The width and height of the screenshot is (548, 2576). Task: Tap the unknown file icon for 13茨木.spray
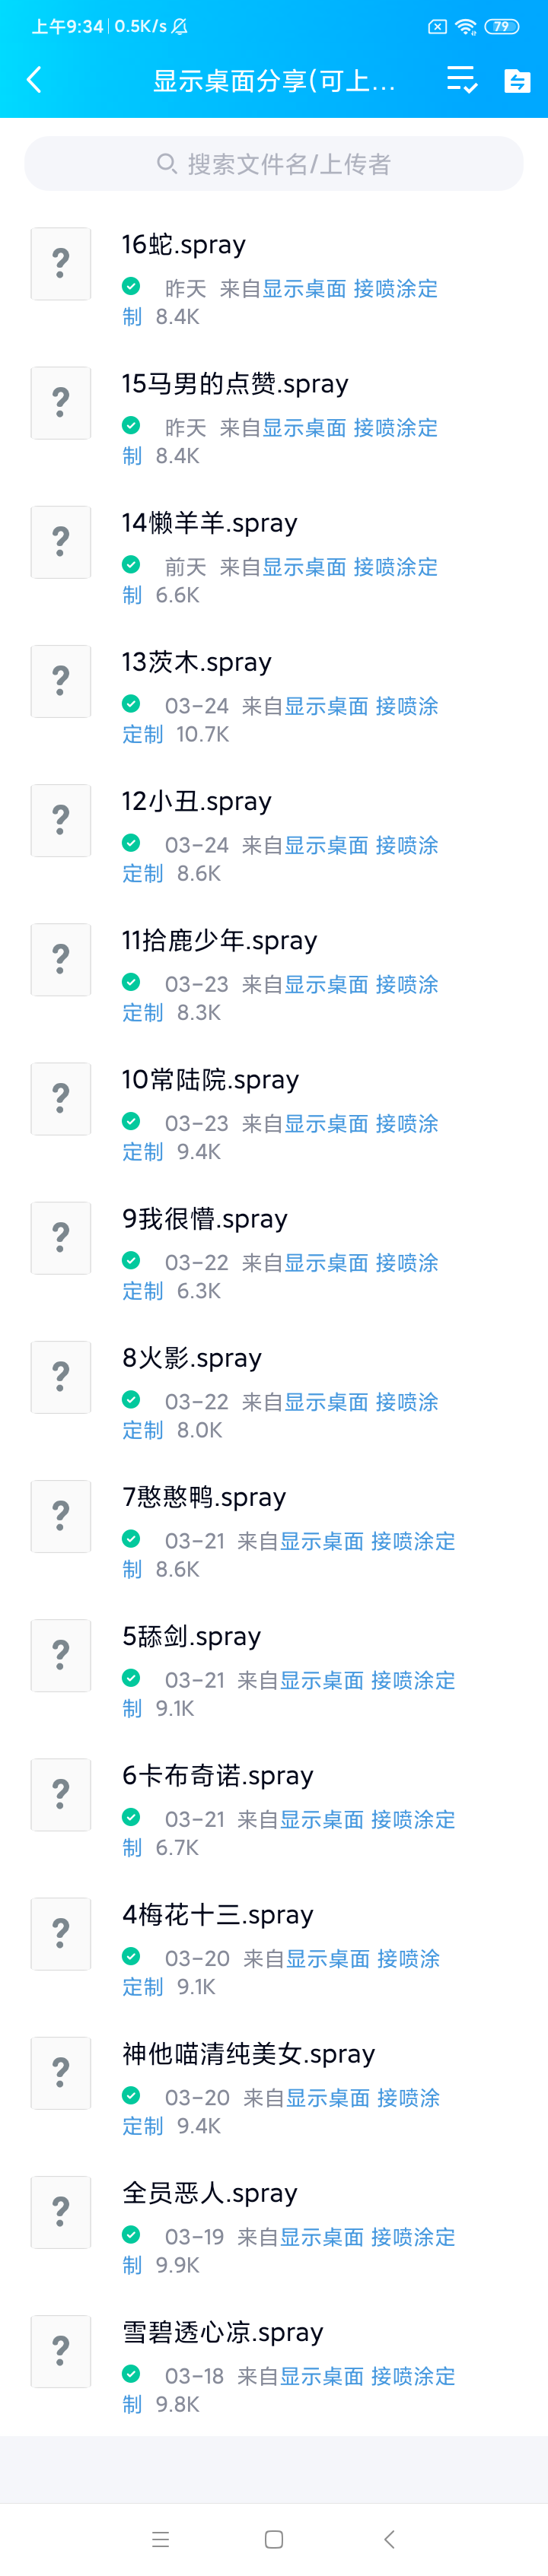[61, 681]
